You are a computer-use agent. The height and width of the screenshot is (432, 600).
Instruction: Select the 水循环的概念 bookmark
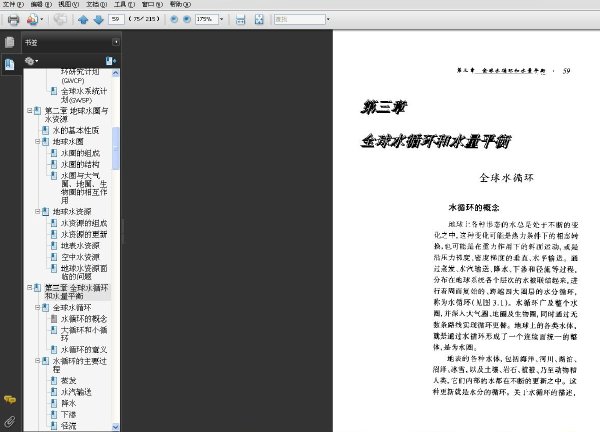click(x=84, y=319)
